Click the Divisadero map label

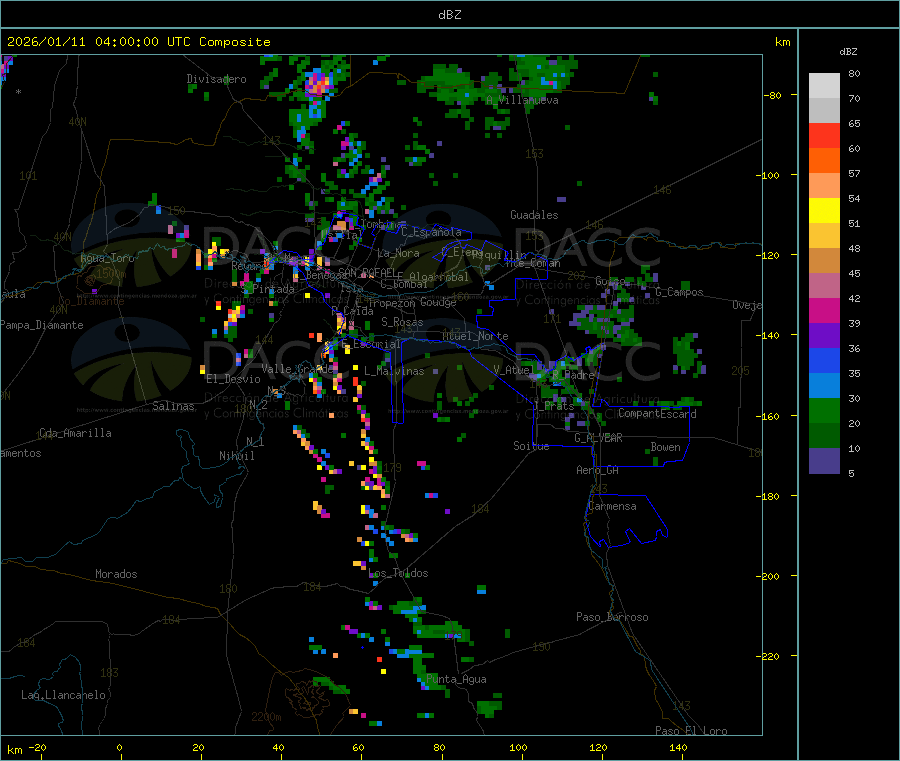(x=216, y=79)
